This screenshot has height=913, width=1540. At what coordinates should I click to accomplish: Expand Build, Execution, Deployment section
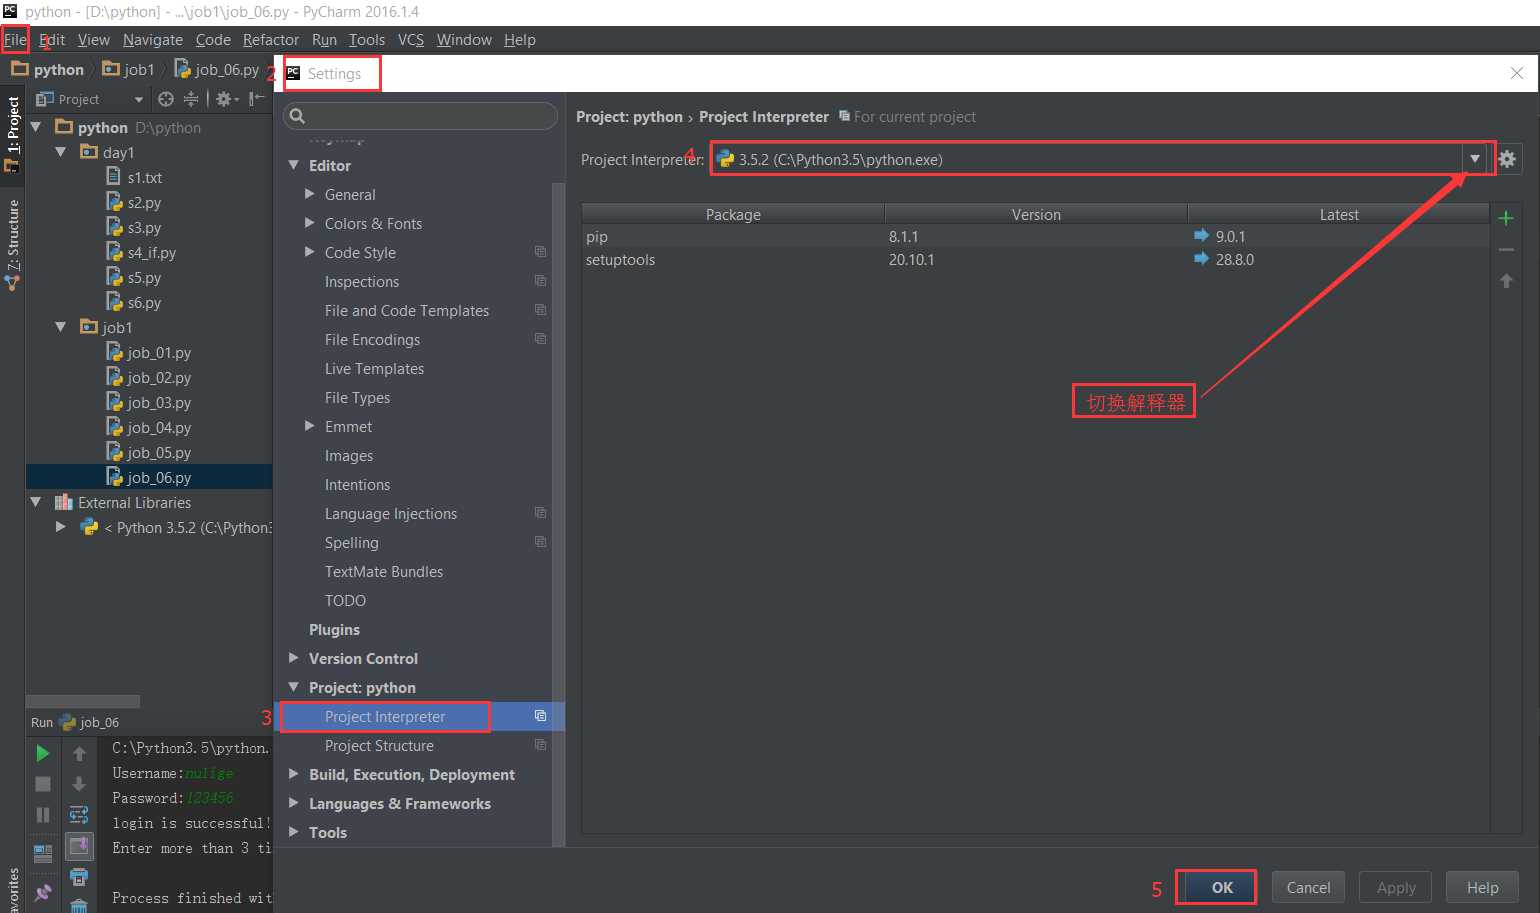(x=294, y=774)
